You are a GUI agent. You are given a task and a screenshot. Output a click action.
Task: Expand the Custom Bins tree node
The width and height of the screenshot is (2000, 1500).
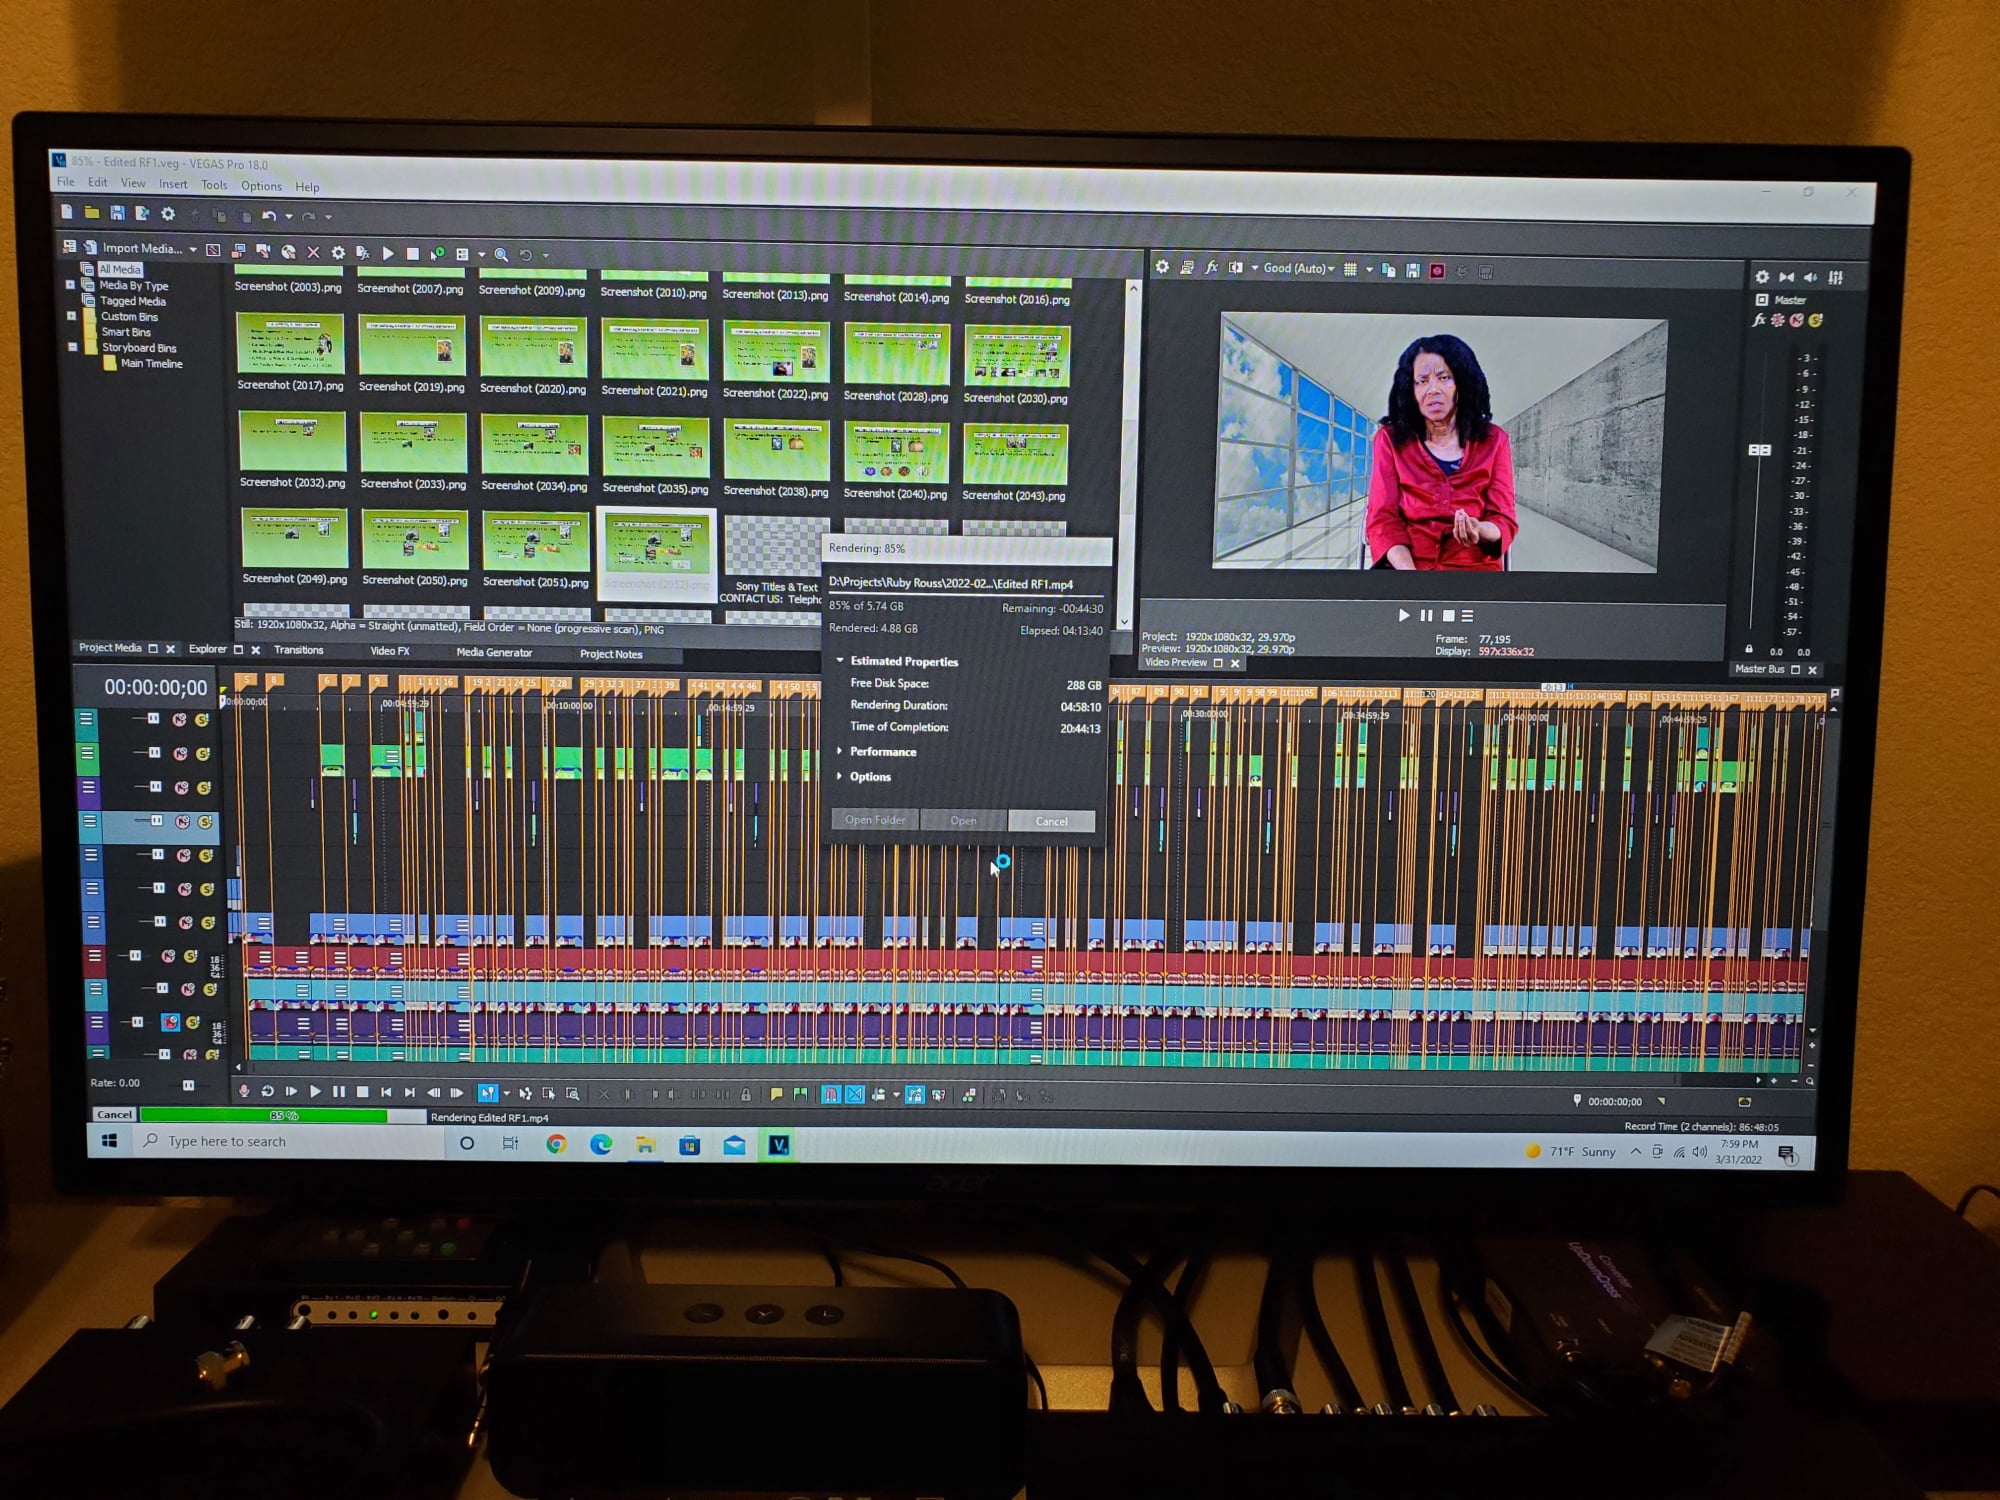tap(72, 316)
